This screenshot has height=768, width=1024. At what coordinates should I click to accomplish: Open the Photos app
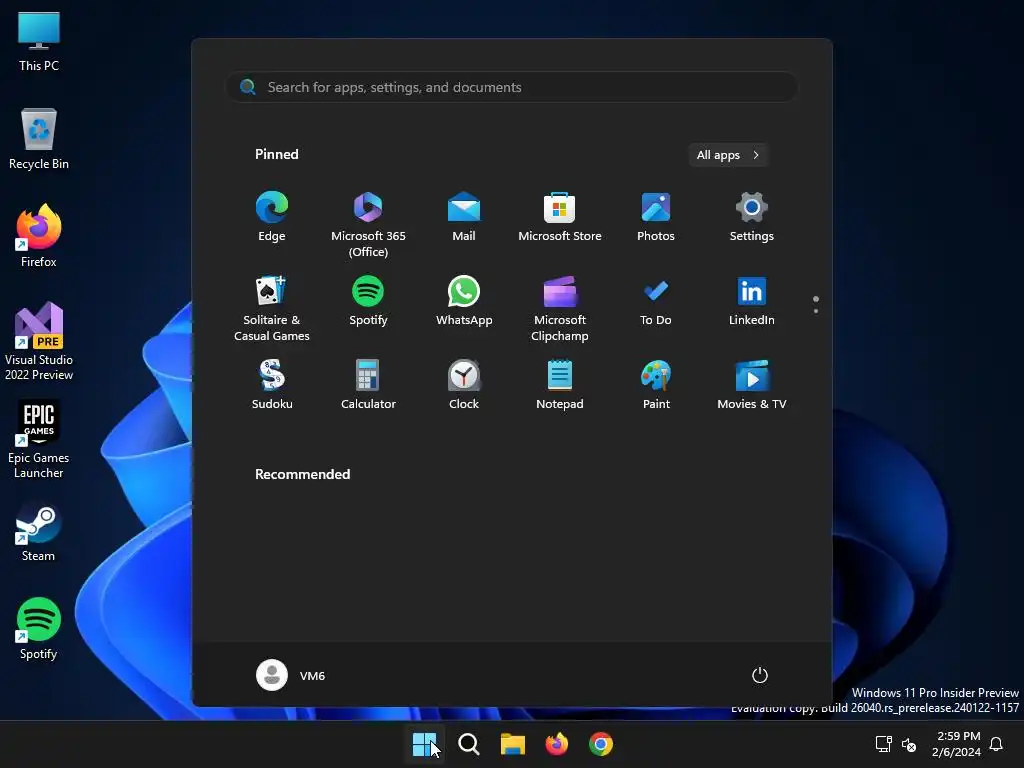click(x=656, y=217)
